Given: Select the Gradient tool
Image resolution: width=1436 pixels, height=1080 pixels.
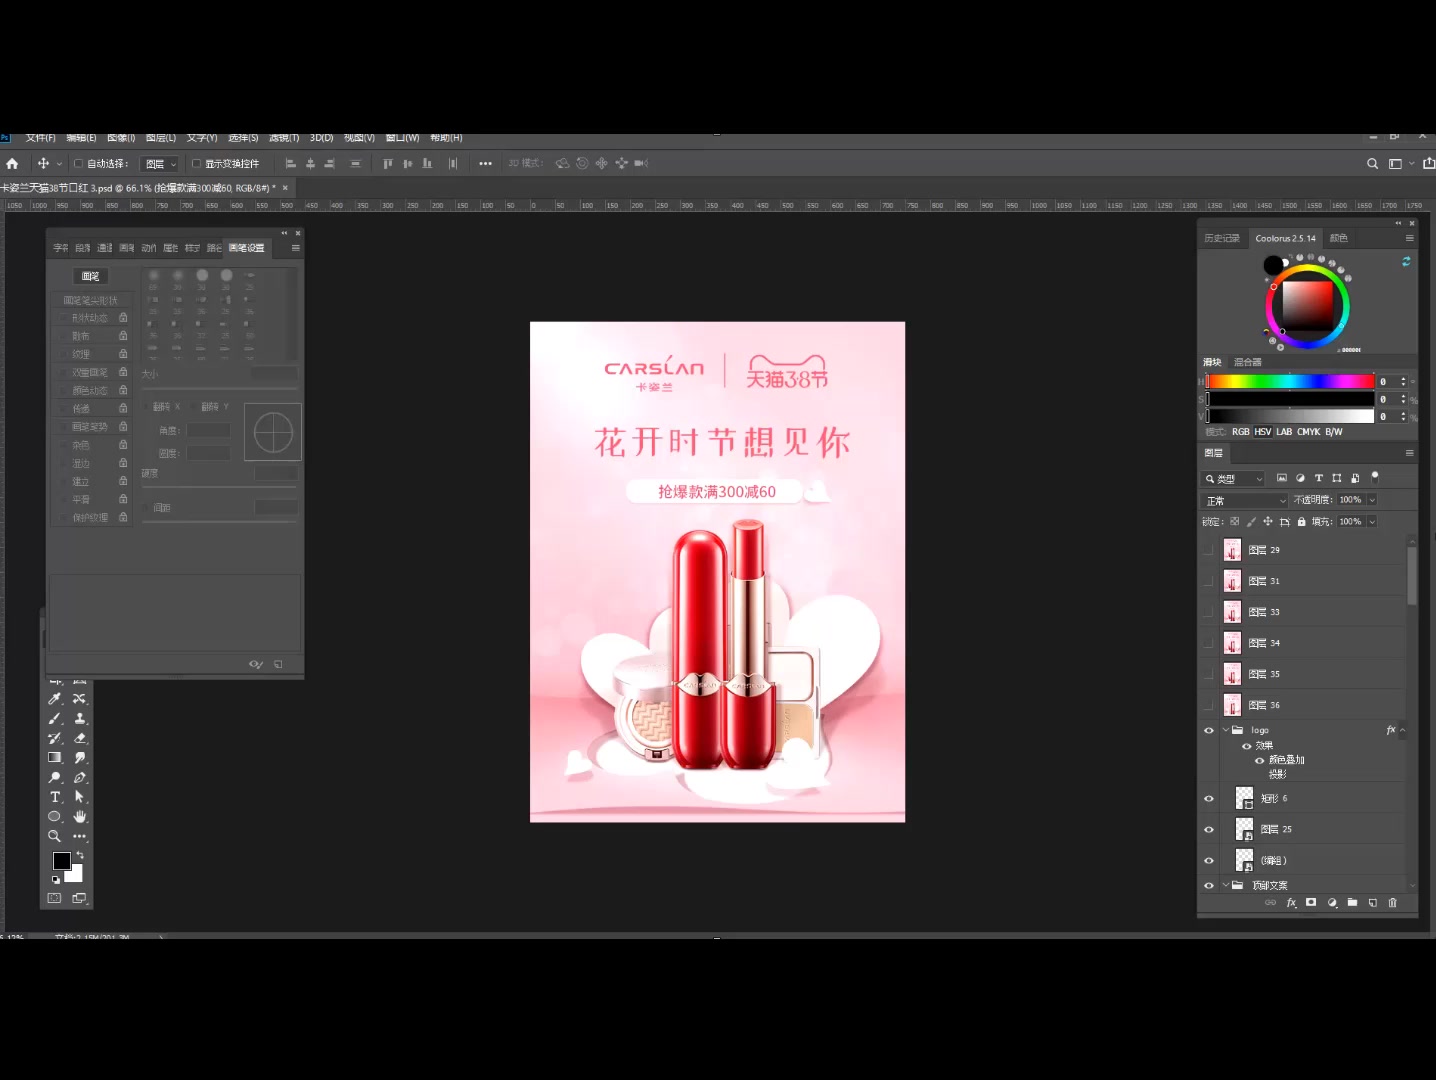Looking at the screenshot, I should coord(55,758).
